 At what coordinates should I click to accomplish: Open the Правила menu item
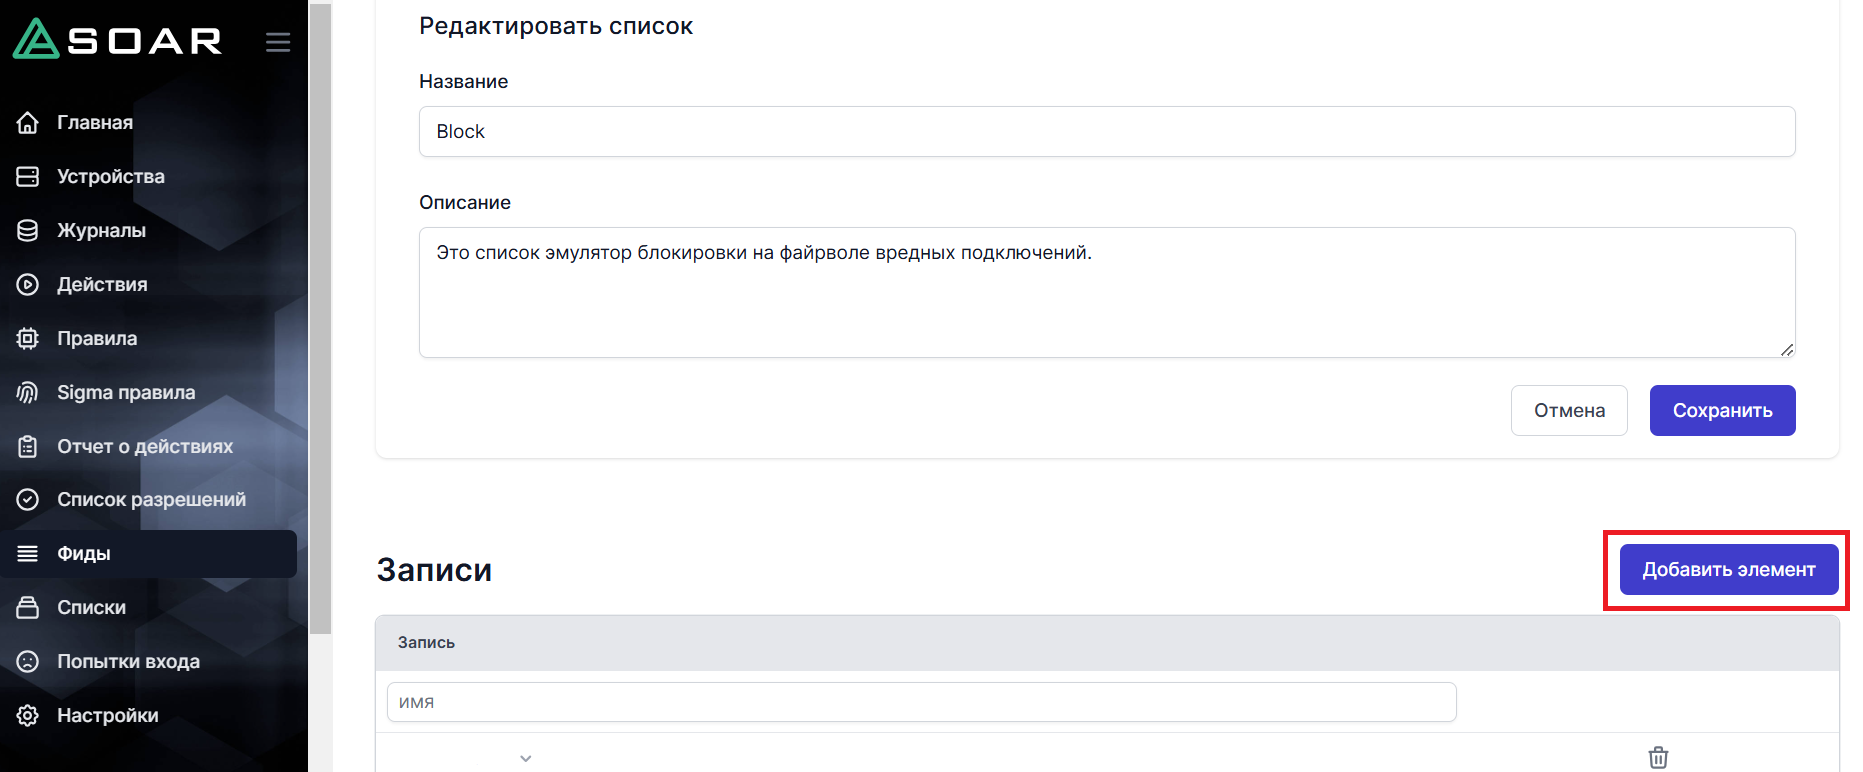point(97,339)
